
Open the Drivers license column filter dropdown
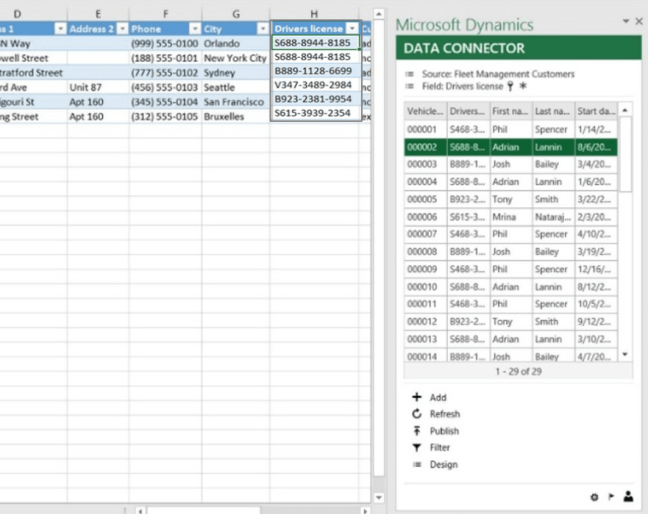[x=352, y=29]
